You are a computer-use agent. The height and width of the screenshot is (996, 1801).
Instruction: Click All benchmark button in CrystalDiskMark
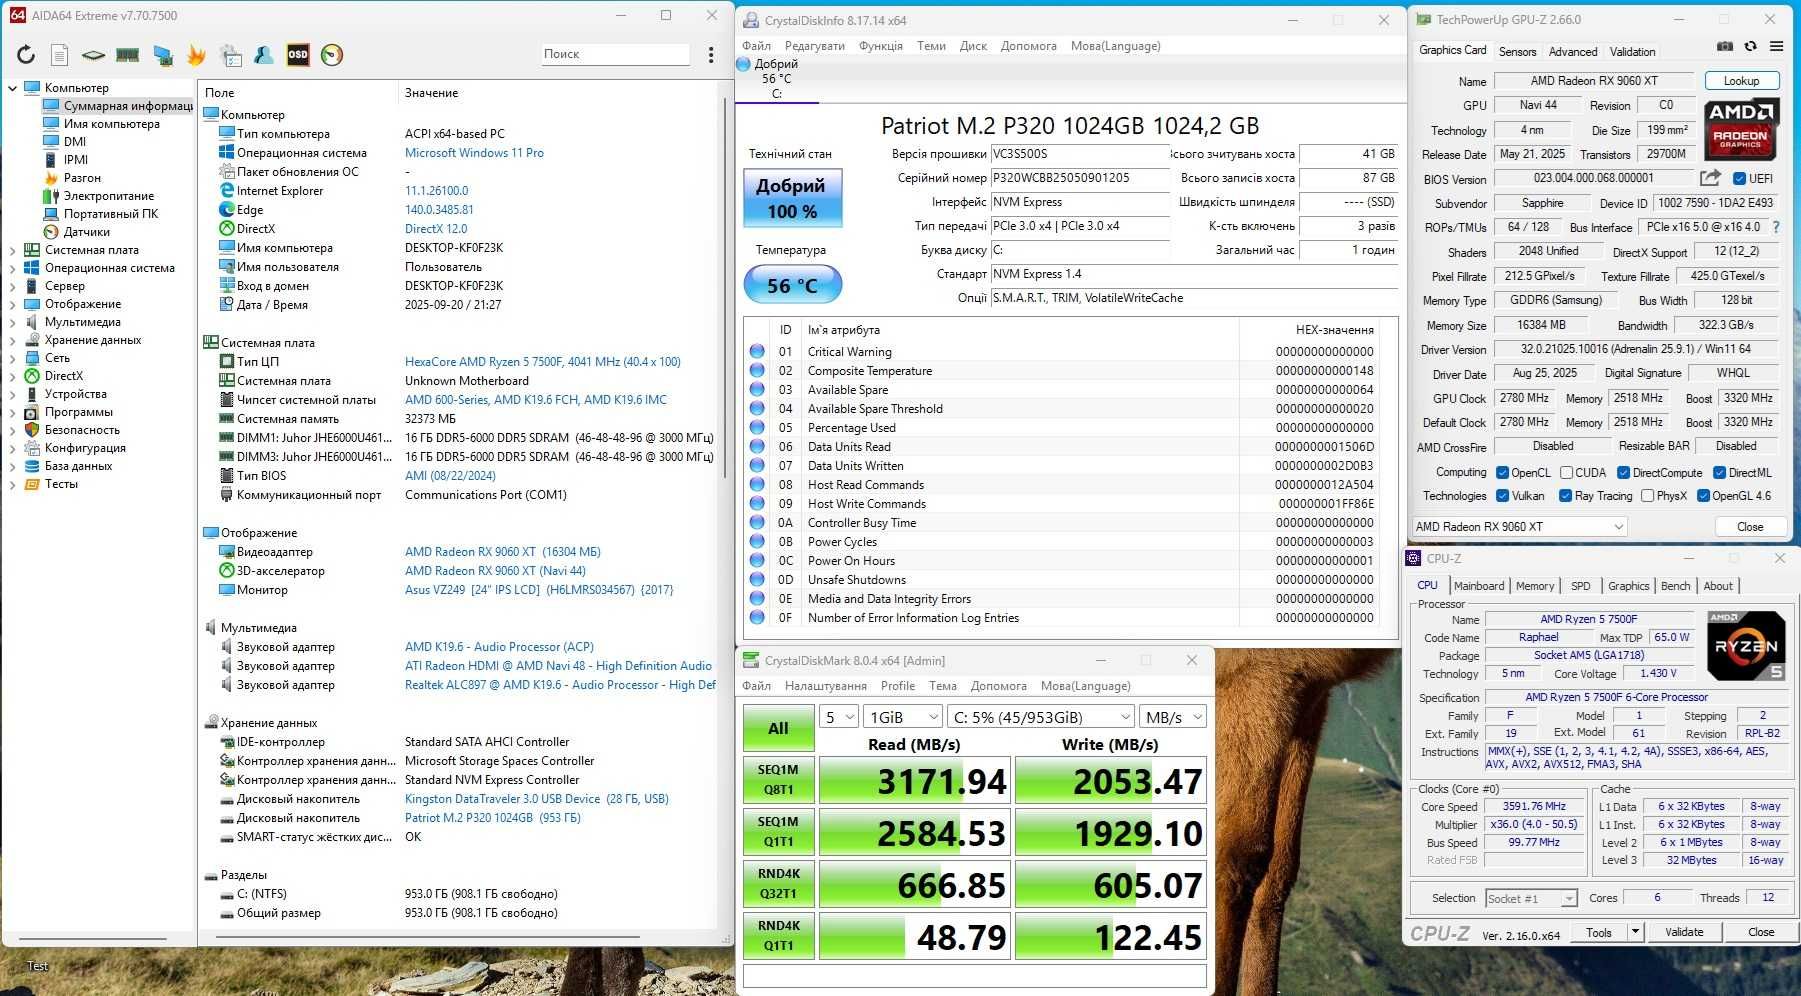click(778, 728)
